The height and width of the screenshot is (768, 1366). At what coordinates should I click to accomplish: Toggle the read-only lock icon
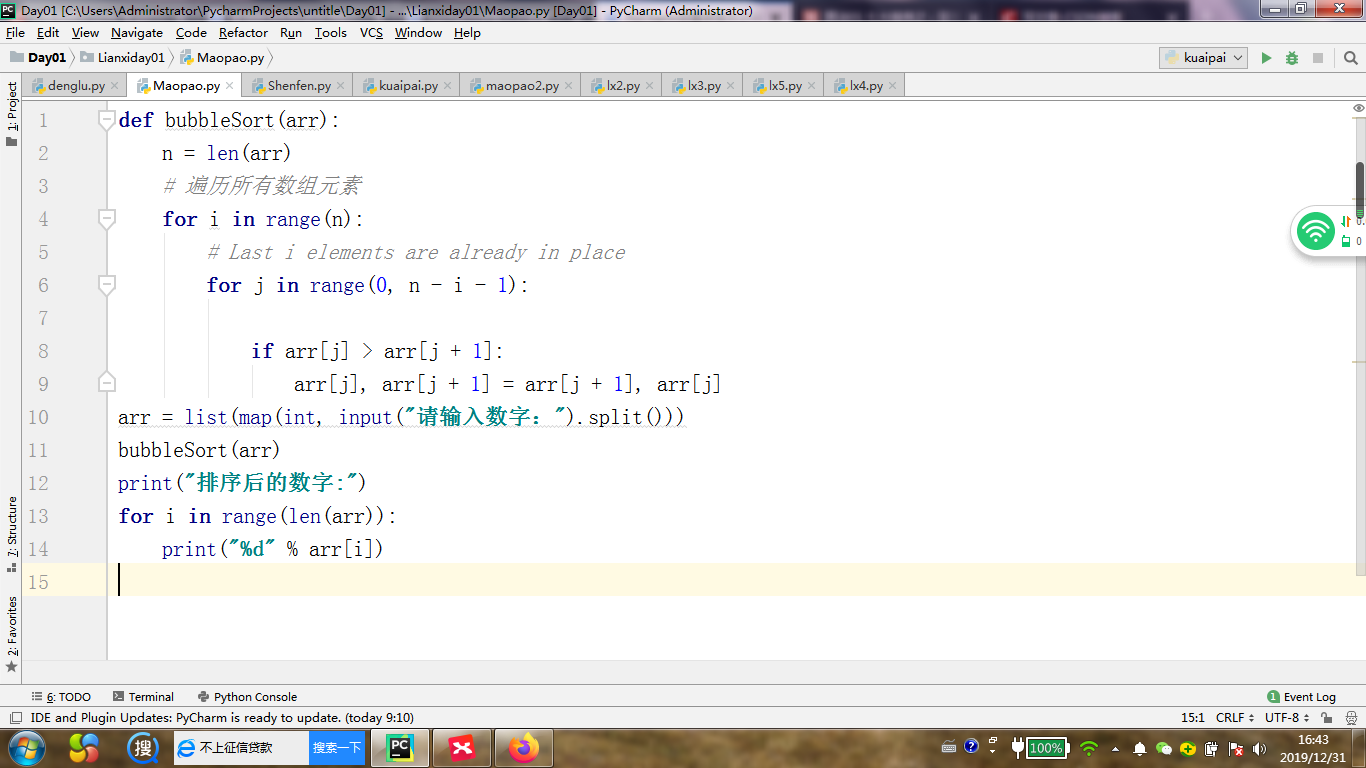(x=1327, y=718)
